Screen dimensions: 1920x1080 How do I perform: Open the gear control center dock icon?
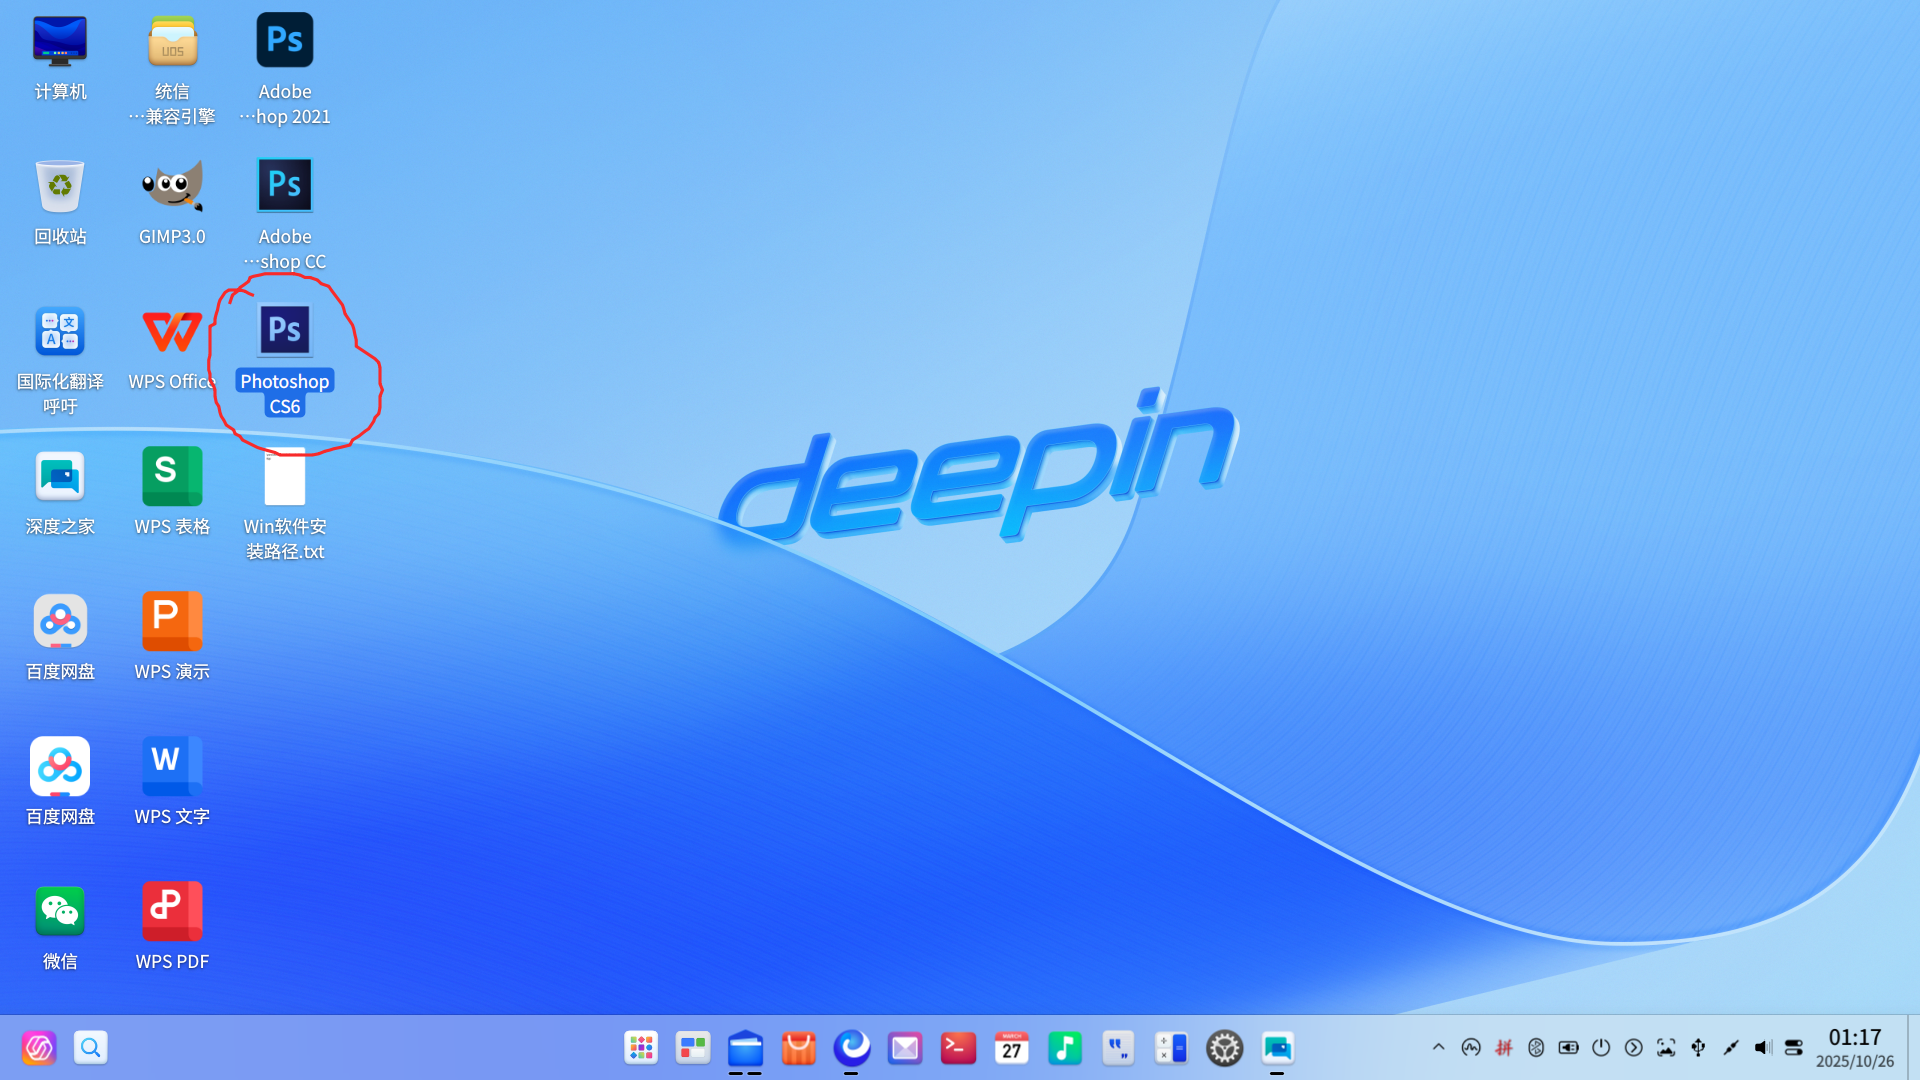coord(1224,1047)
